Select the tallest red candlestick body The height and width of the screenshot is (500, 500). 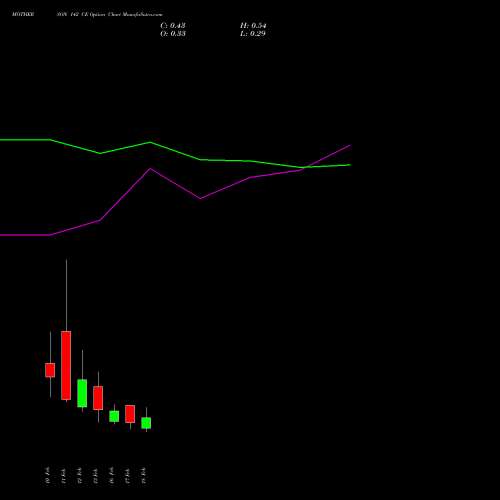point(66,365)
